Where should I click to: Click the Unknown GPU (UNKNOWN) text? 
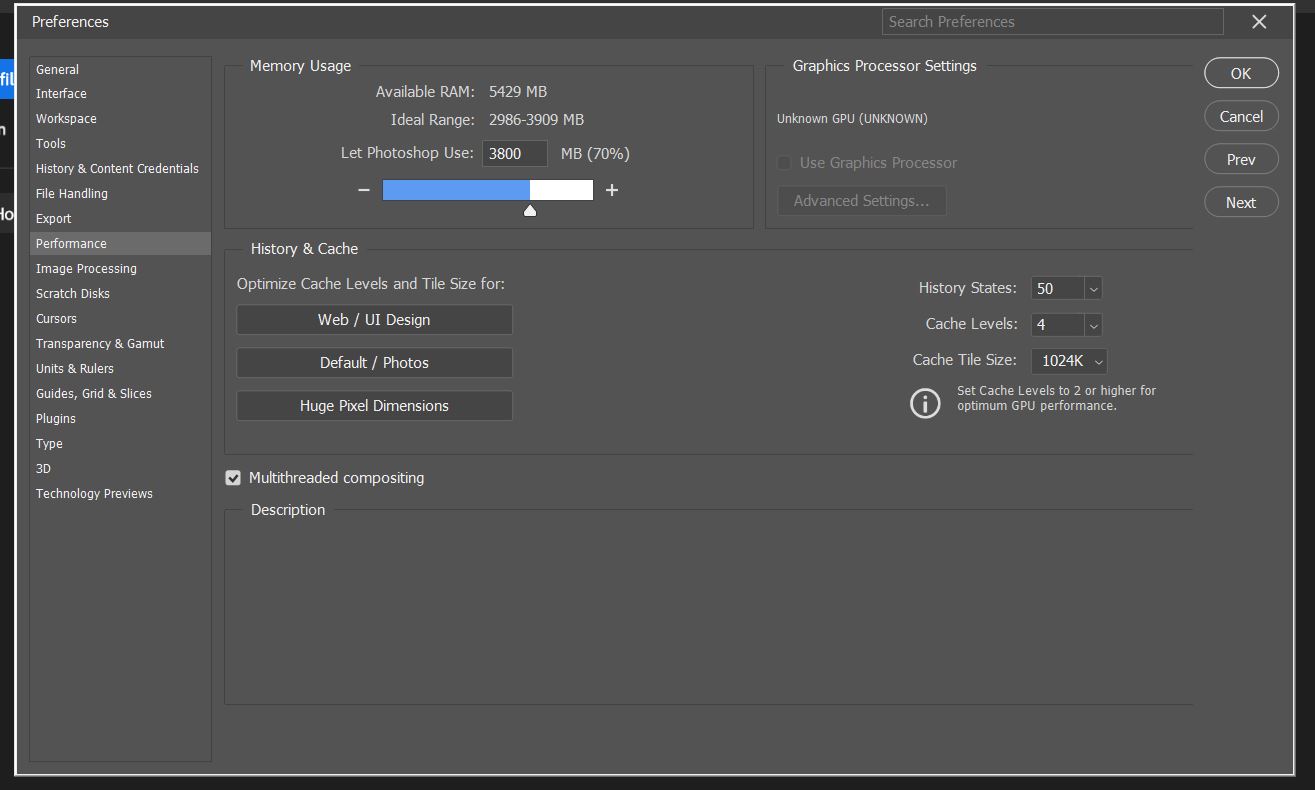(x=852, y=119)
